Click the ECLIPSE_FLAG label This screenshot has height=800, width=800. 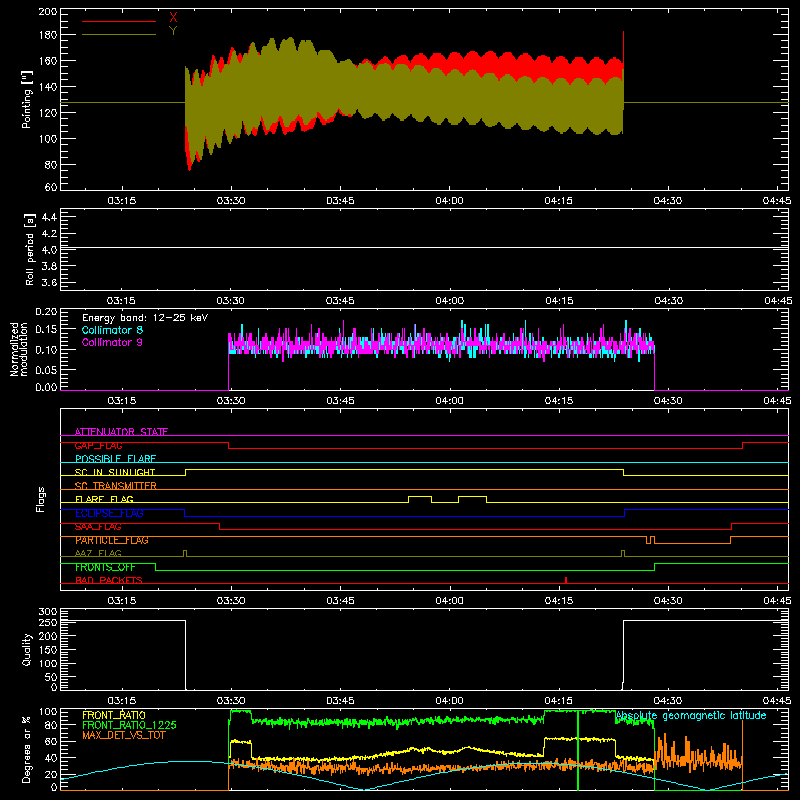coord(109,513)
